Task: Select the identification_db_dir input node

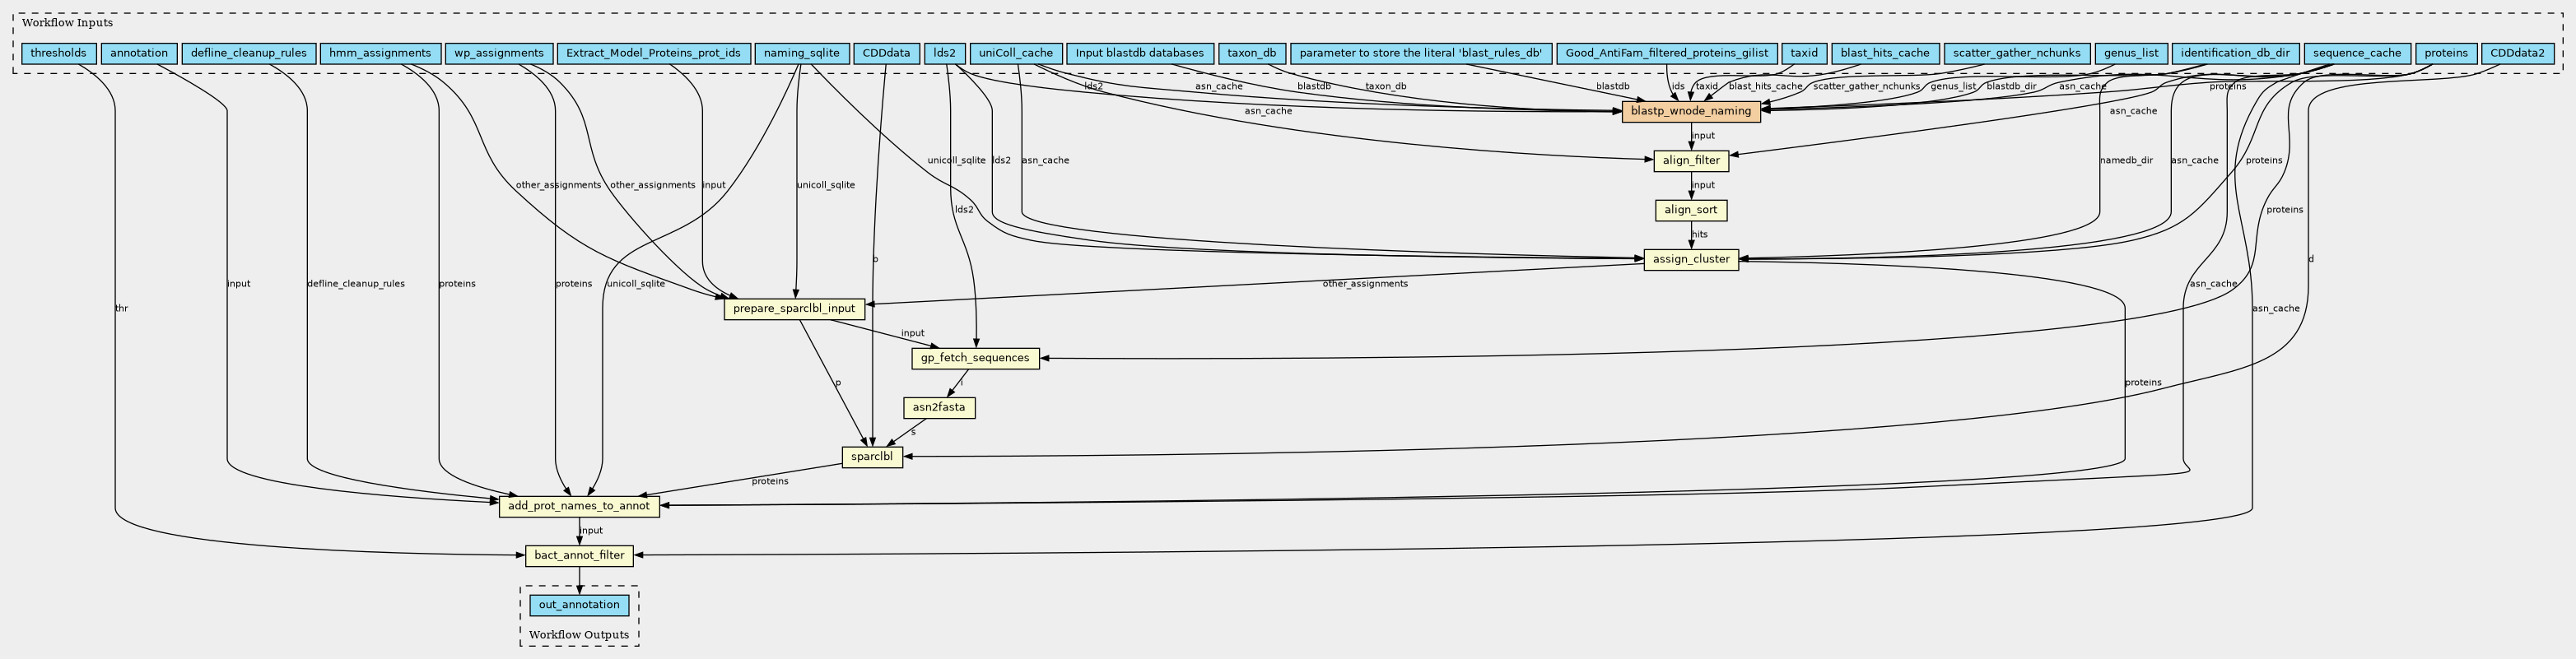Action: tap(2235, 53)
